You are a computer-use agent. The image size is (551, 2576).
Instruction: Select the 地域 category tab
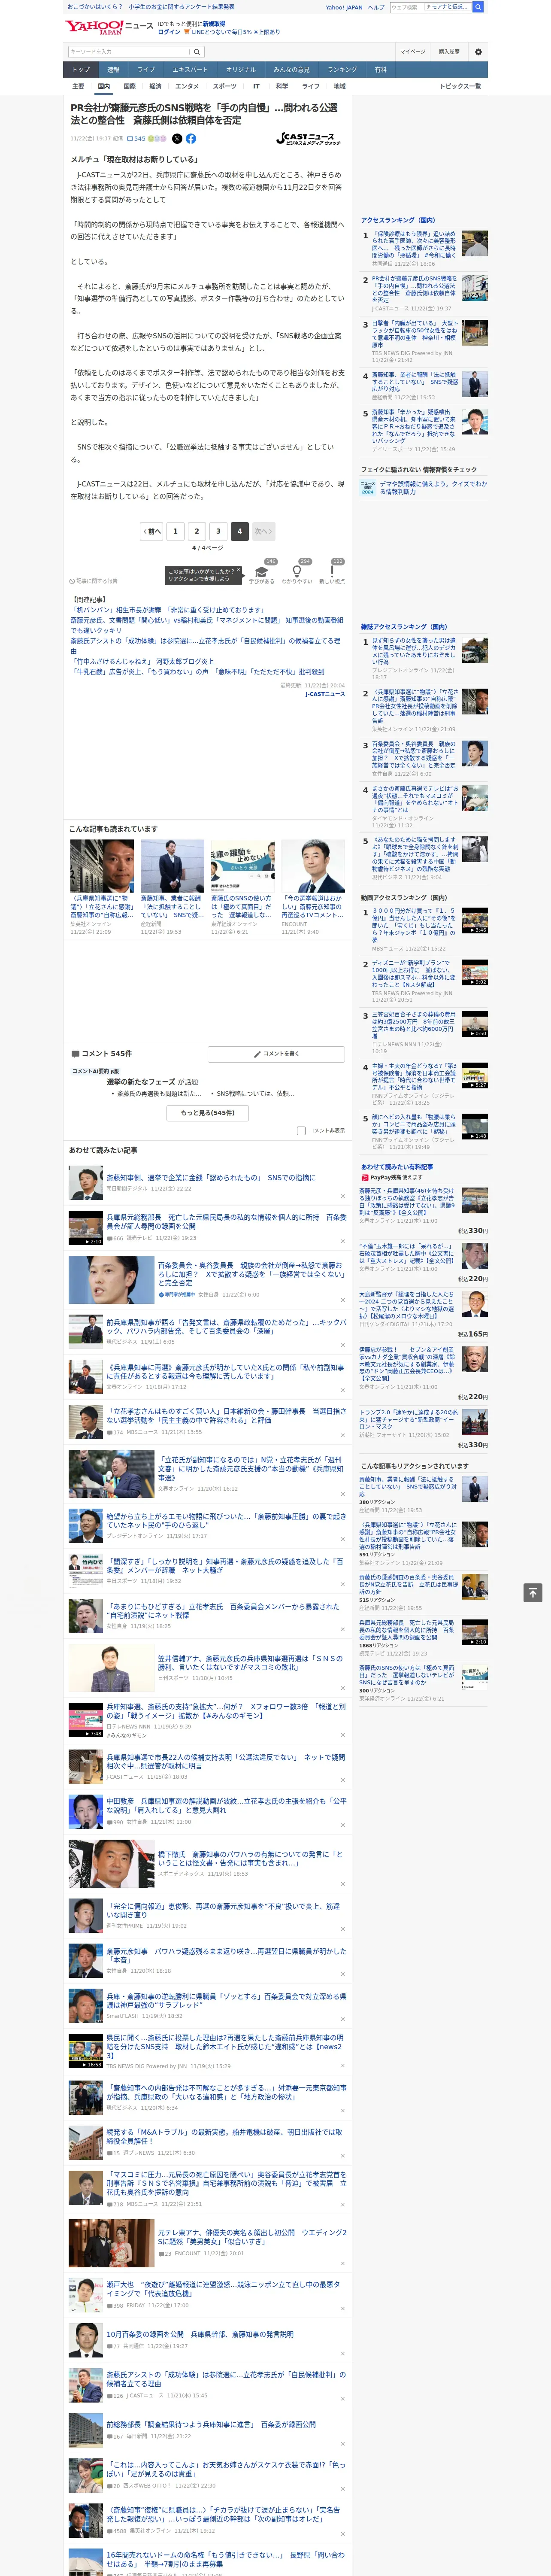(x=339, y=86)
